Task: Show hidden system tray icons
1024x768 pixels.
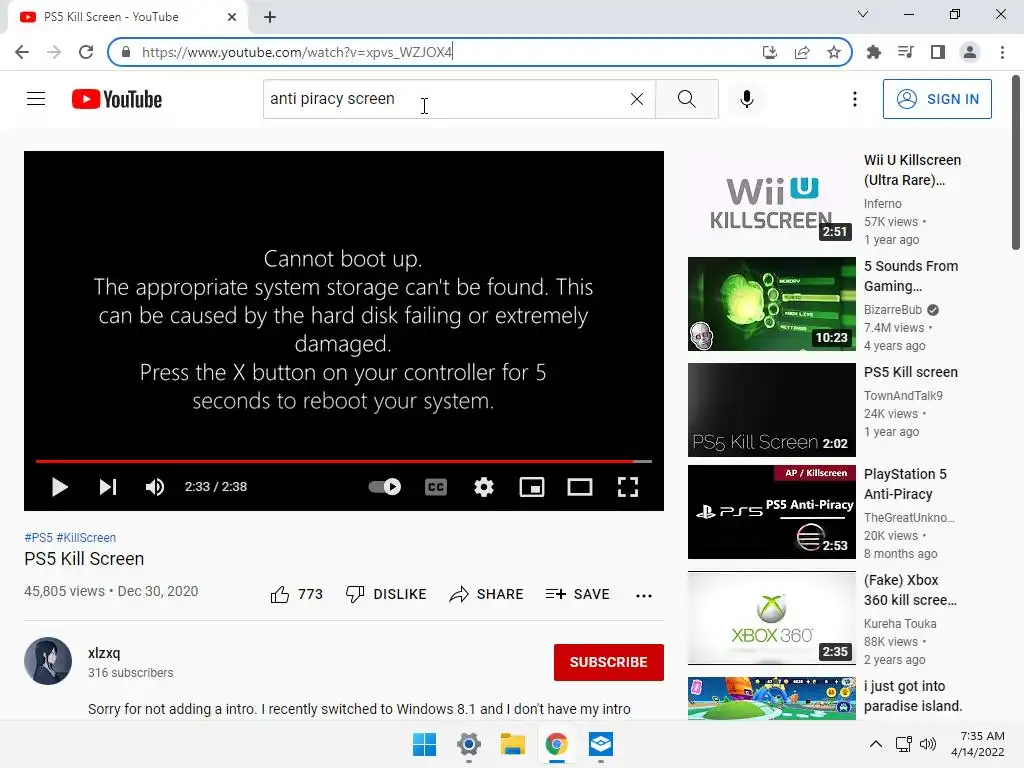Action: pyautogui.click(x=876, y=744)
